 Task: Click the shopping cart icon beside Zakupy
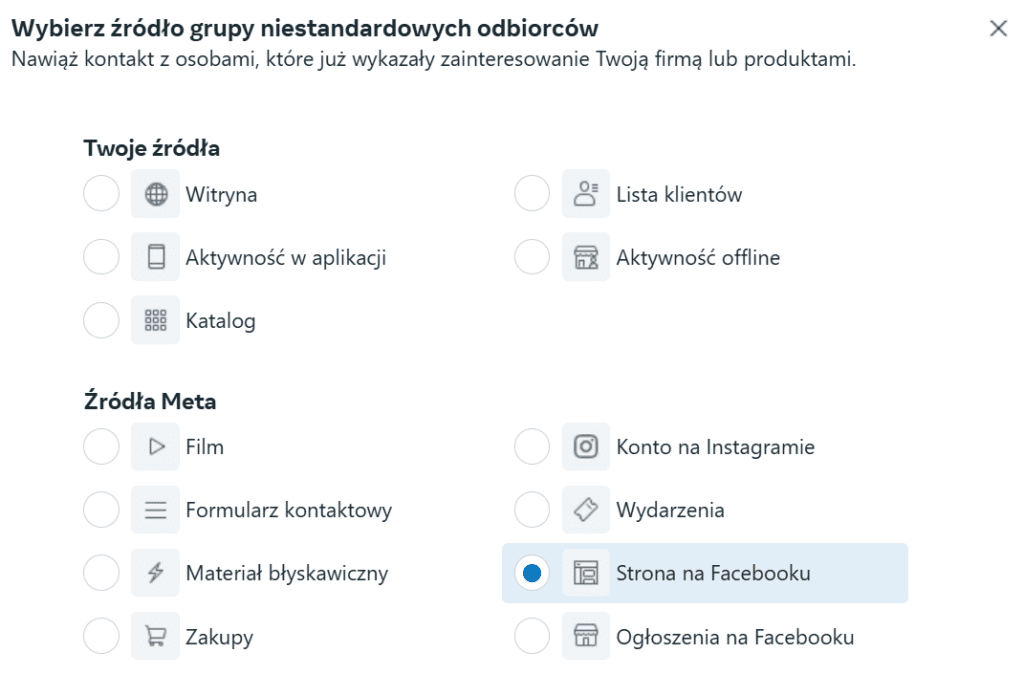155,636
